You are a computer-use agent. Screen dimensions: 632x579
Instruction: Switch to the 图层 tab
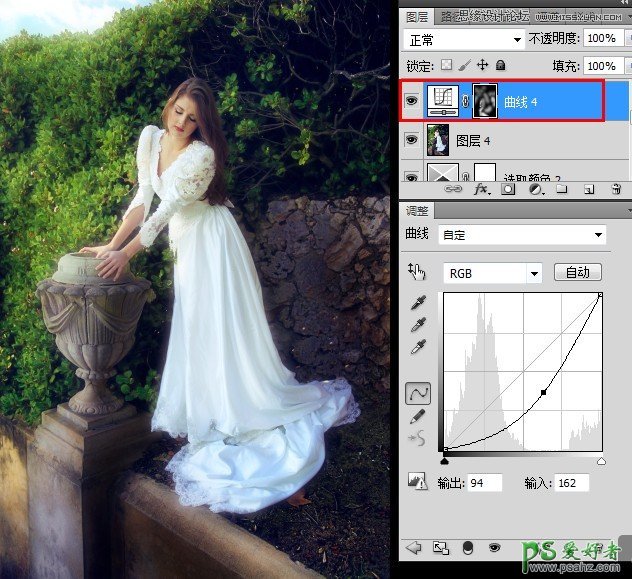(417, 17)
